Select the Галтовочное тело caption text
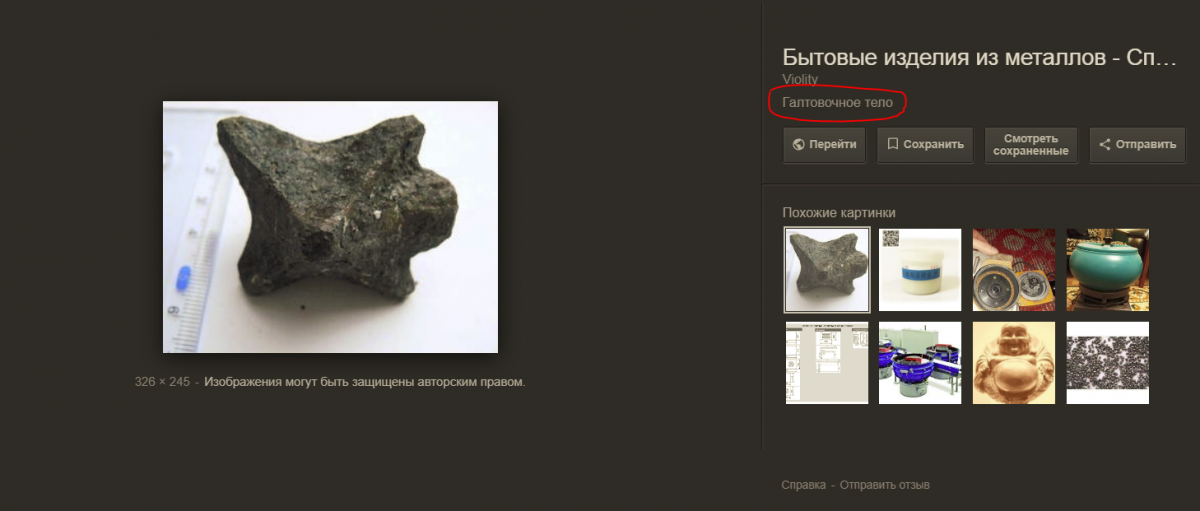This screenshot has height=511, width=1200. coord(838,102)
